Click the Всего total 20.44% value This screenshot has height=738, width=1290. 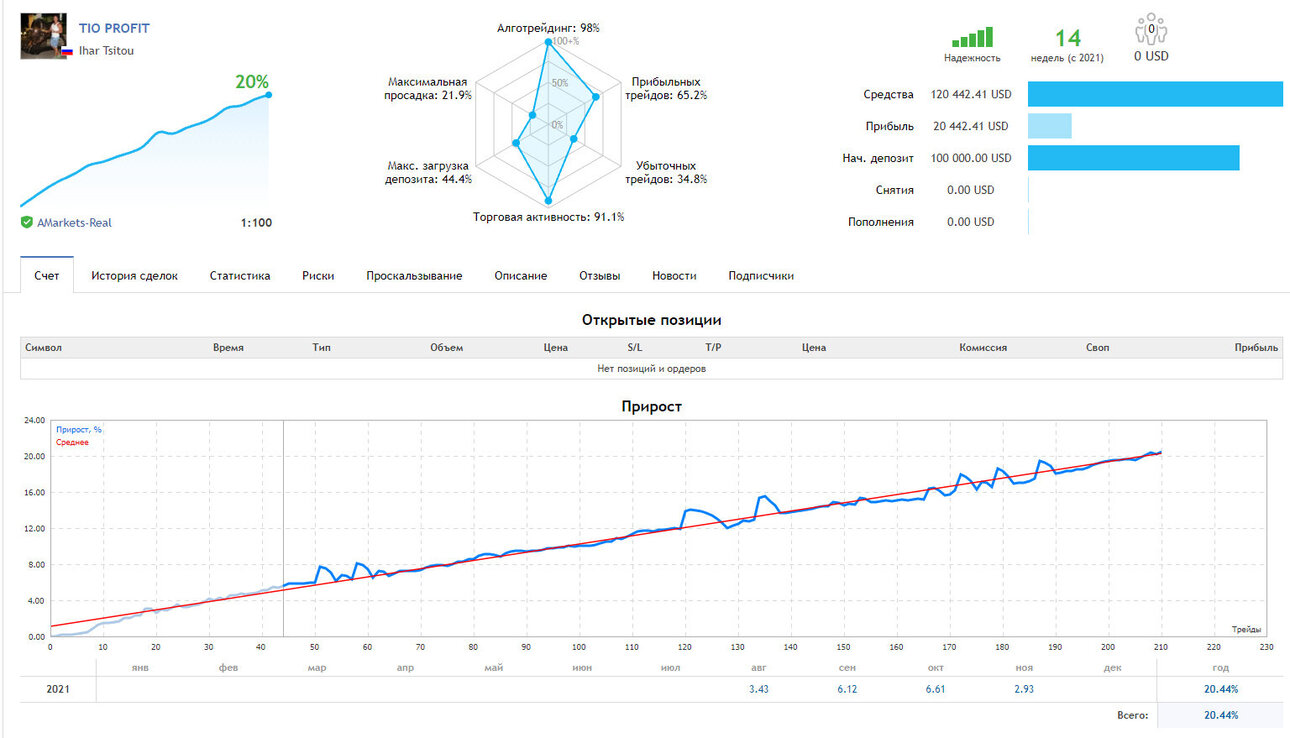1221,716
